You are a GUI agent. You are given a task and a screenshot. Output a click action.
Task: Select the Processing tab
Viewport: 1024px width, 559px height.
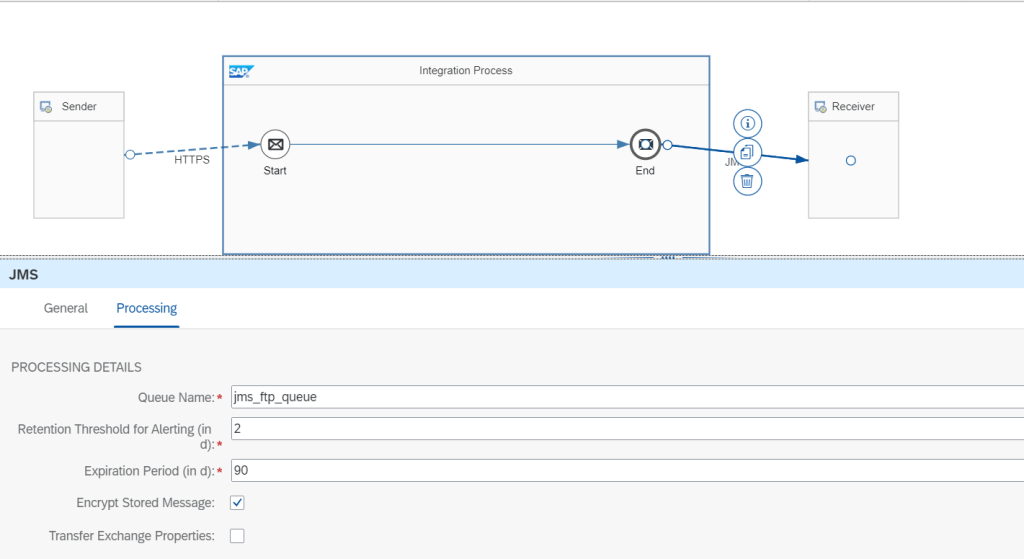pos(146,308)
